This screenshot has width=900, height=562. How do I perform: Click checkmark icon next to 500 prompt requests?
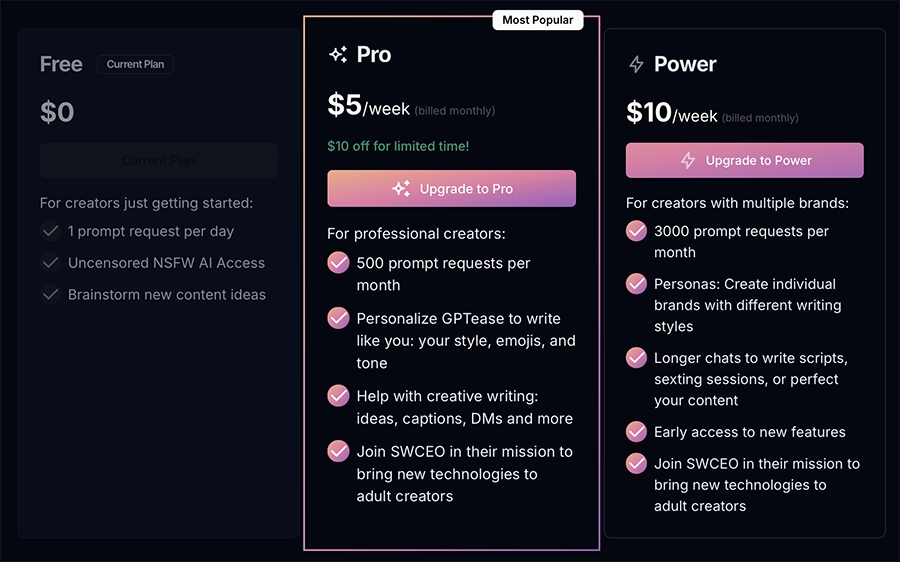coord(338,263)
